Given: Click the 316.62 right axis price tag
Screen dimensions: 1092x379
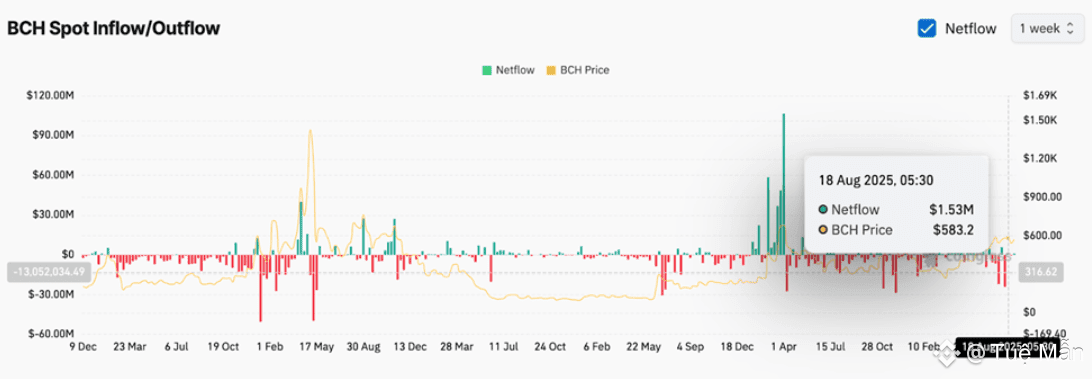Looking at the screenshot, I should point(1040,272).
